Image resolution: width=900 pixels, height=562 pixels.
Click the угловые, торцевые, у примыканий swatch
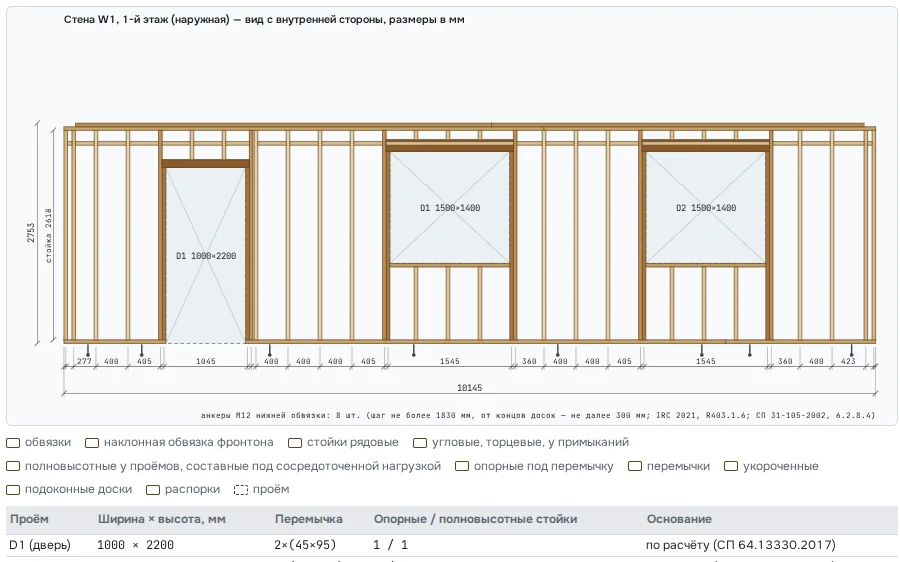point(420,443)
